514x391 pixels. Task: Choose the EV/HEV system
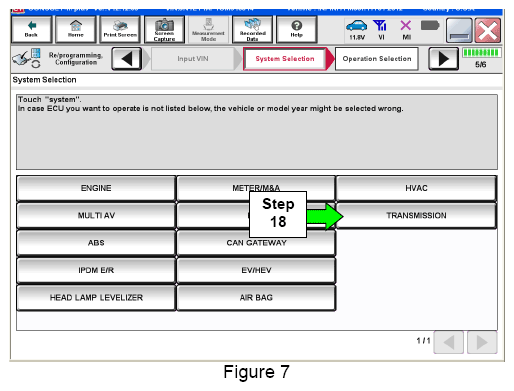(256, 270)
